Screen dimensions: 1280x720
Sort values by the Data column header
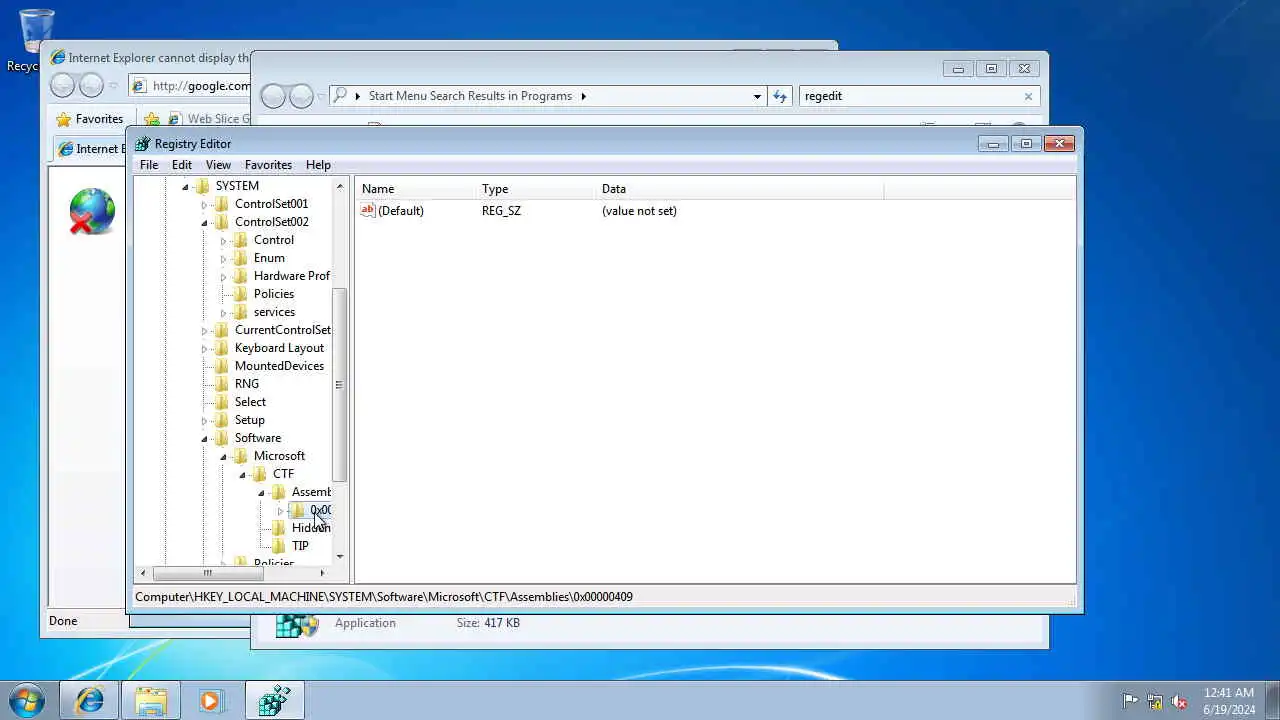click(x=740, y=189)
